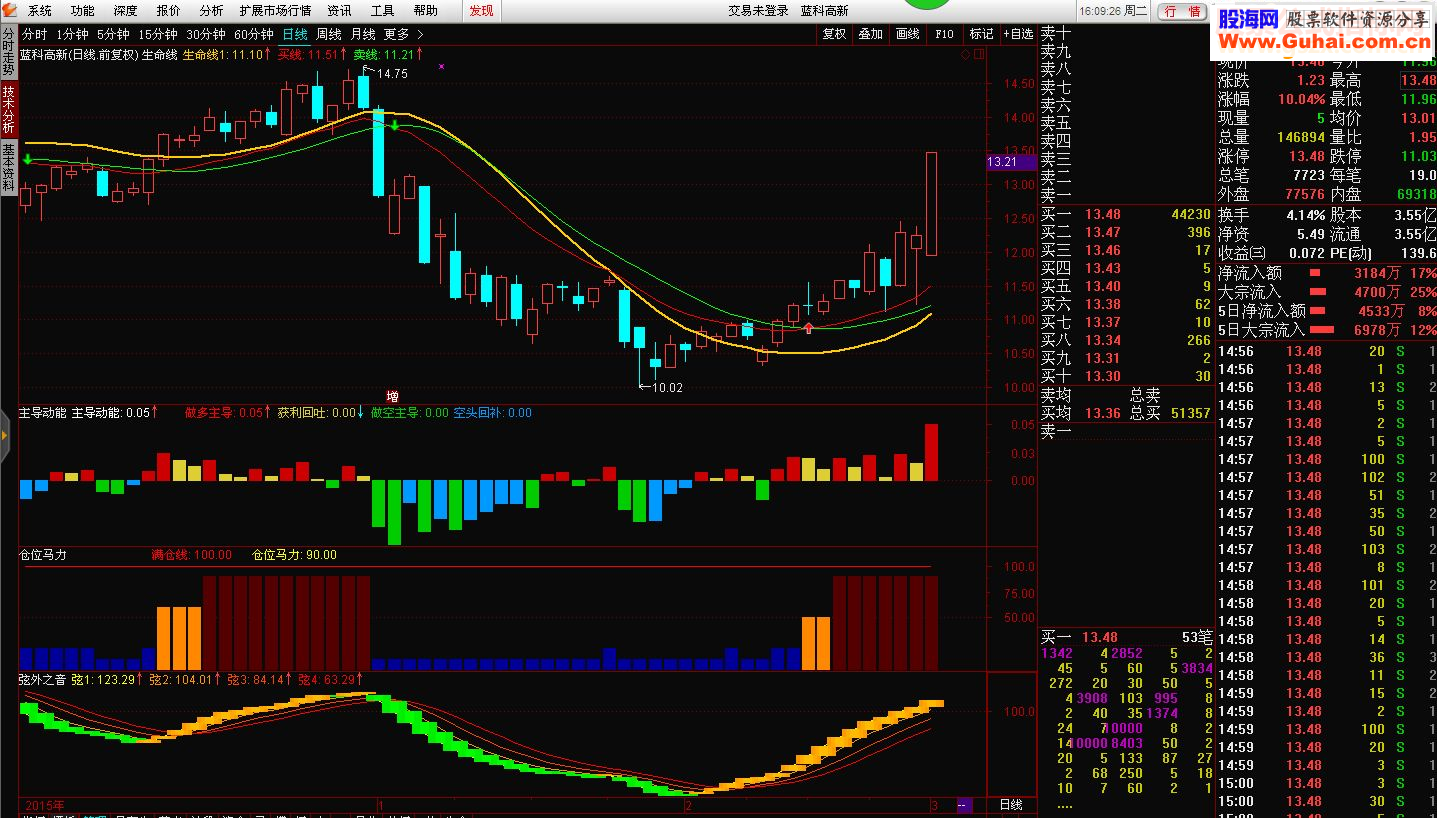Click the application logo icon beside 系统
Screen dimensions: 1437x818
(x=9, y=10)
